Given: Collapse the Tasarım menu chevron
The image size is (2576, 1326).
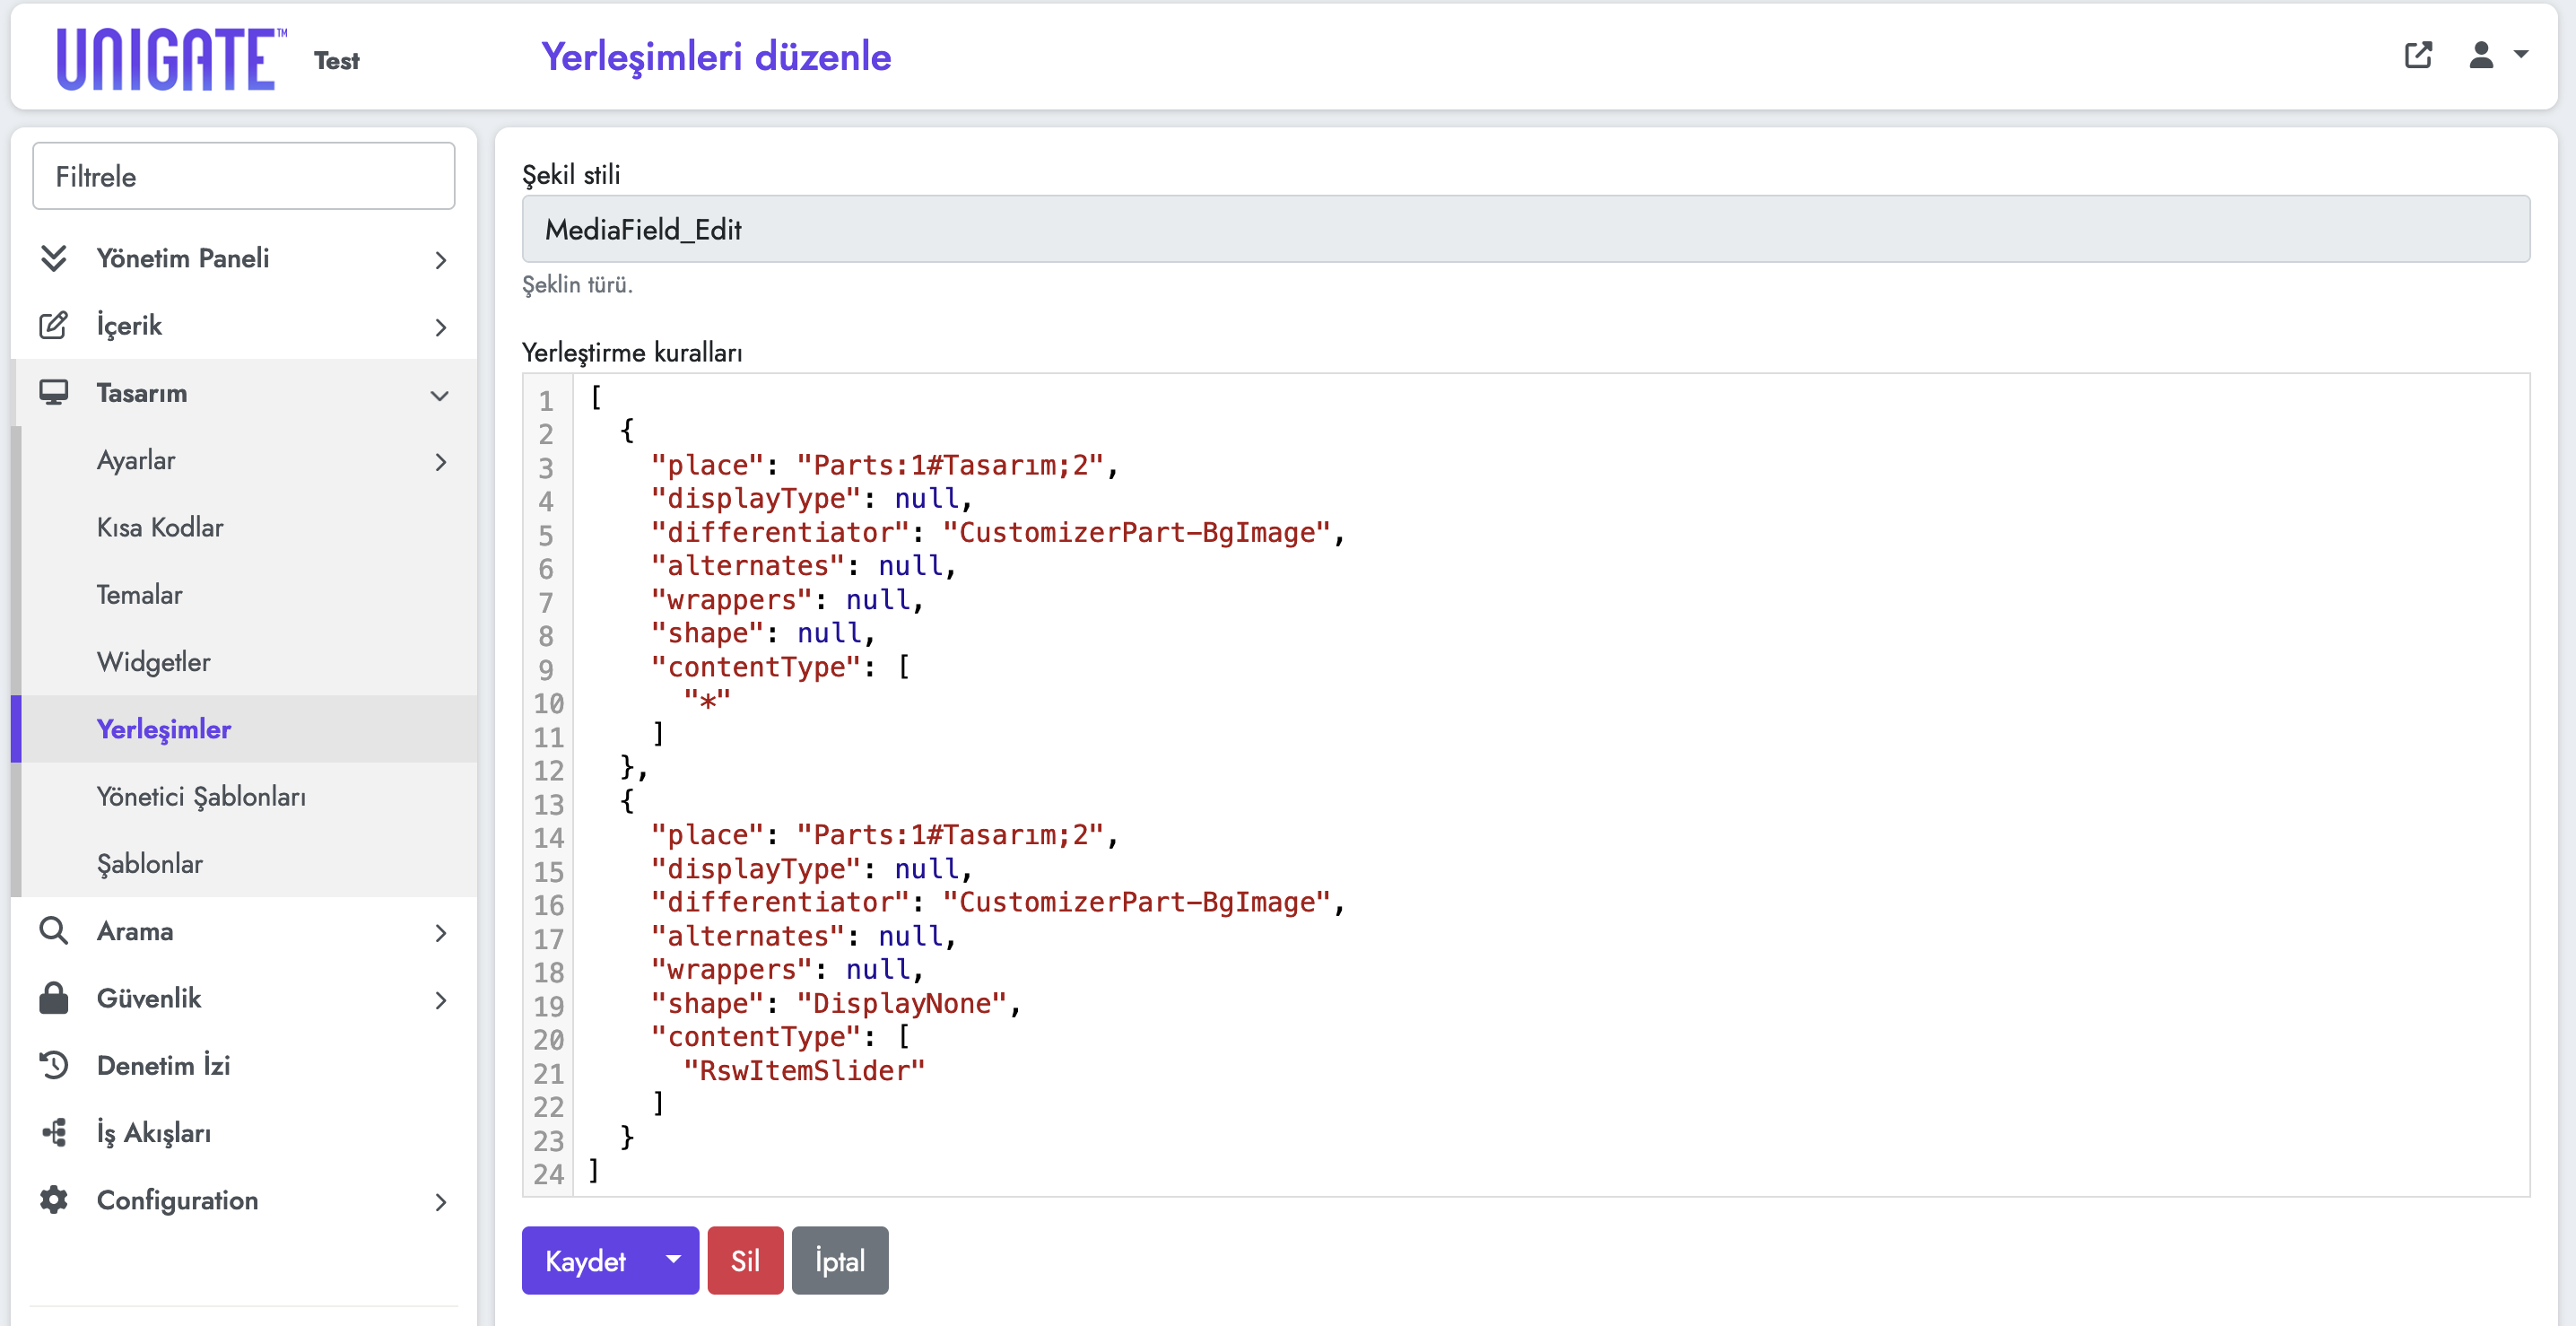Looking at the screenshot, I should pos(439,395).
